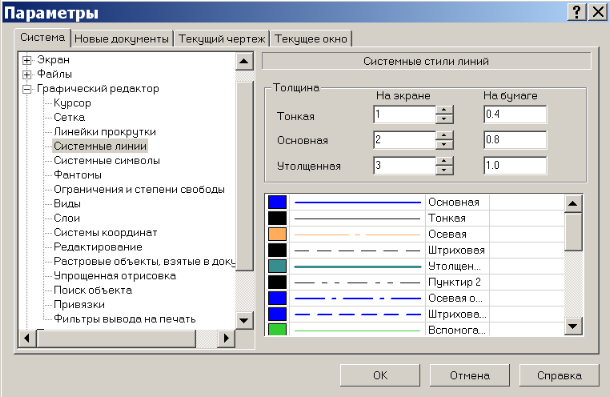The image size is (610, 397).
Task: Open Справка help button
Action: click(x=559, y=375)
